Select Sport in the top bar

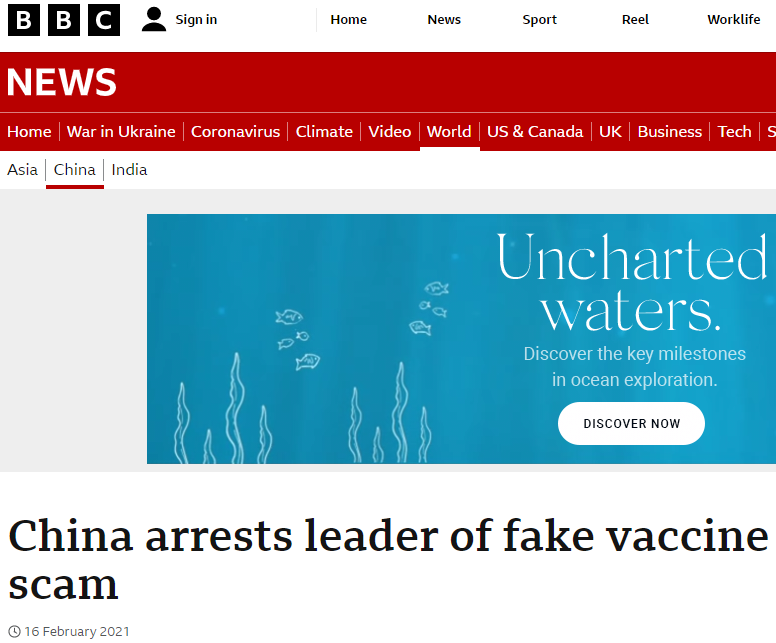coord(539,19)
